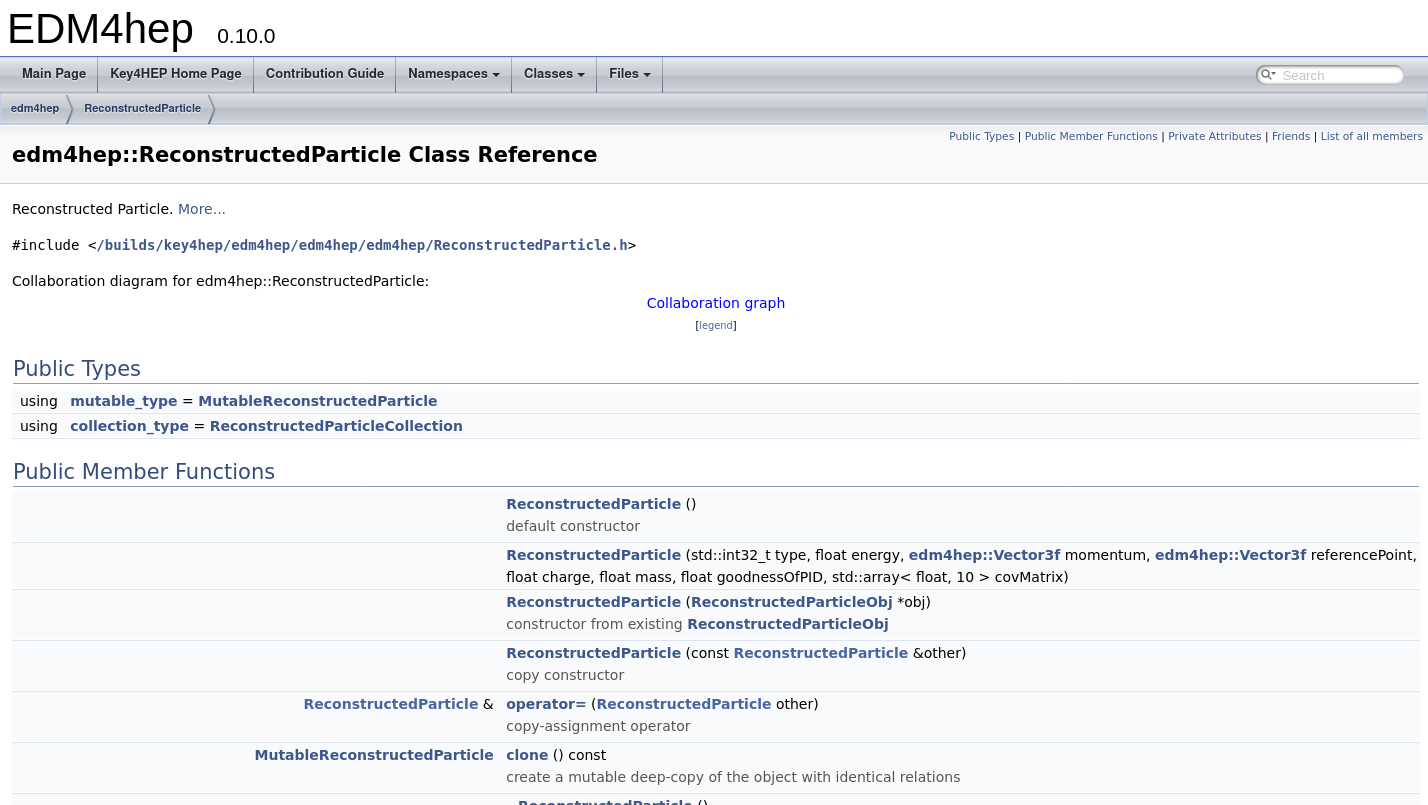Click the search magnifier icon

click(x=1266, y=75)
